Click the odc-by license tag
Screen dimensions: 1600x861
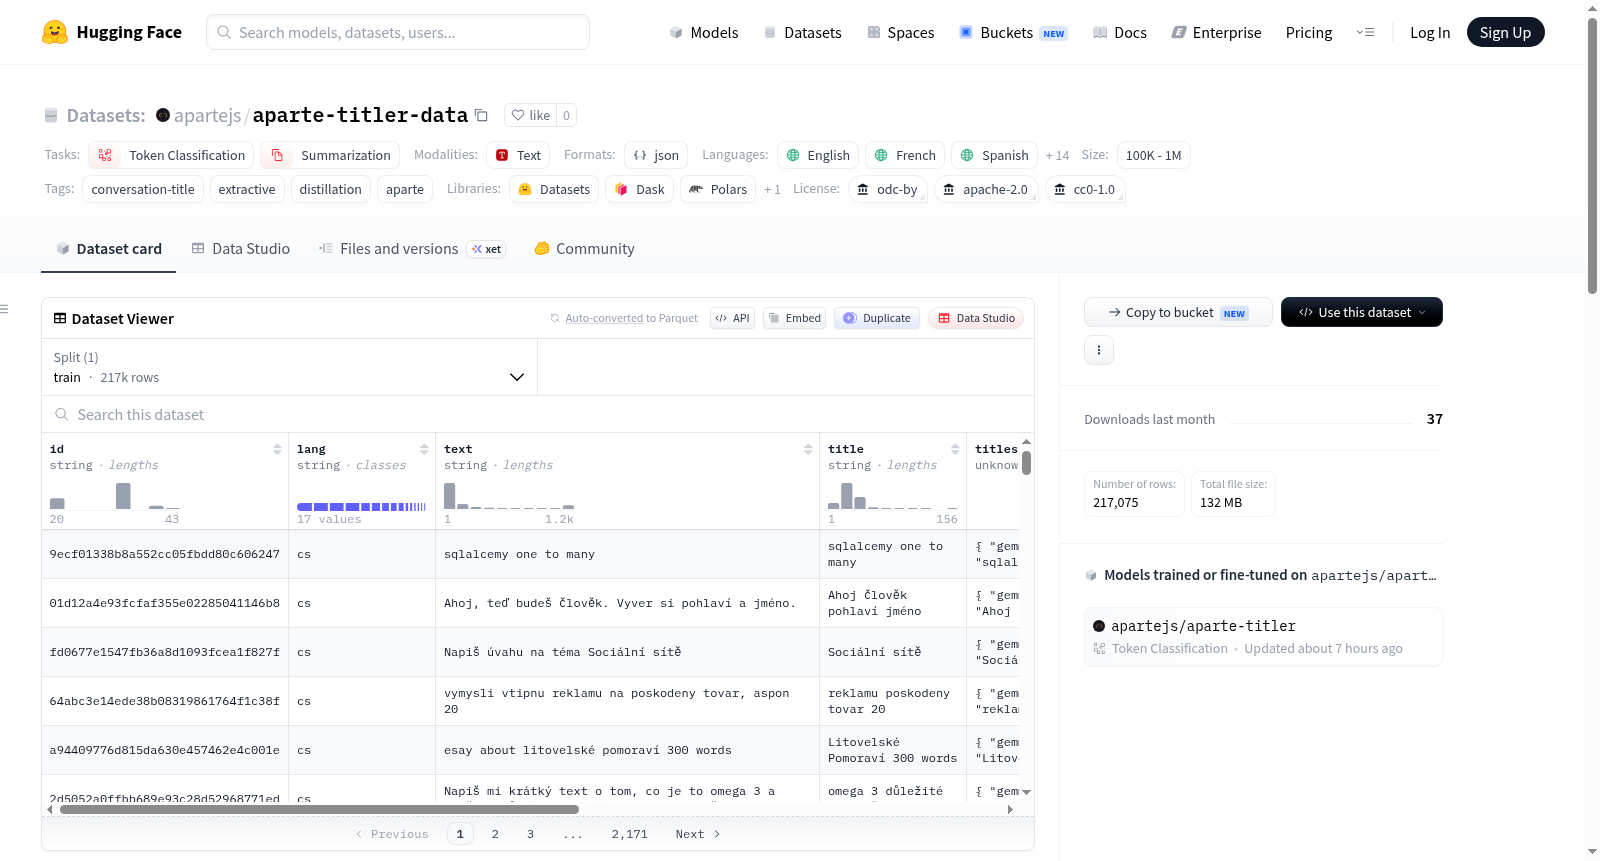coord(888,189)
